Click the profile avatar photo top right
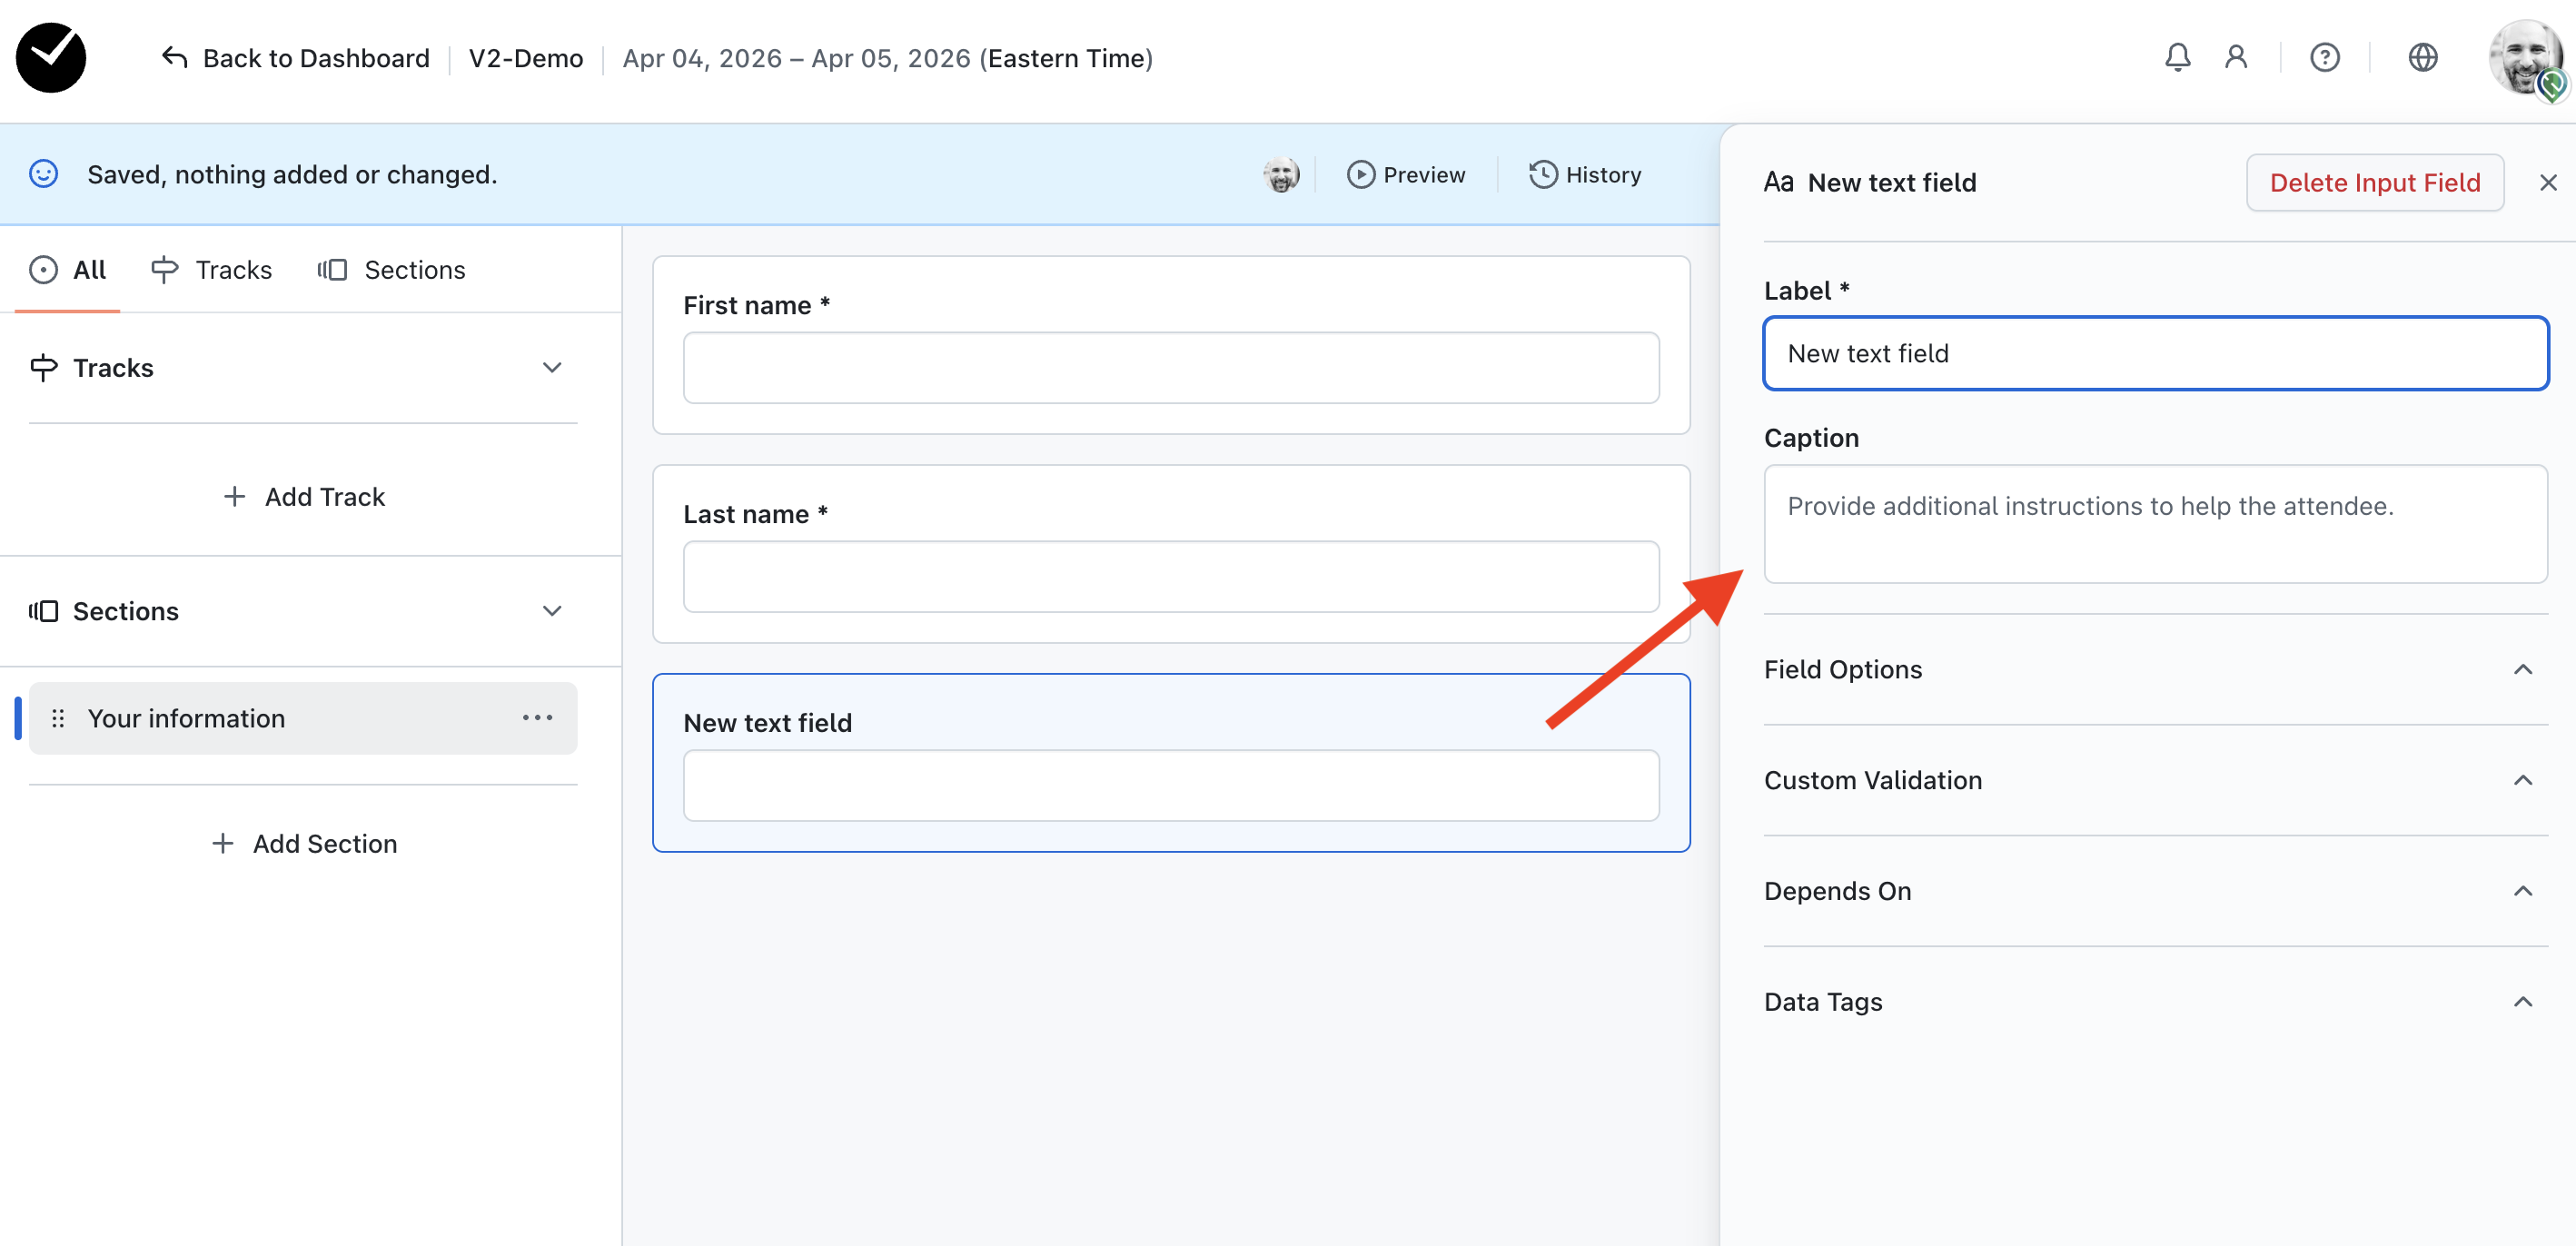This screenshot has width=2576, height=1246. click(x=2524, y=58)
